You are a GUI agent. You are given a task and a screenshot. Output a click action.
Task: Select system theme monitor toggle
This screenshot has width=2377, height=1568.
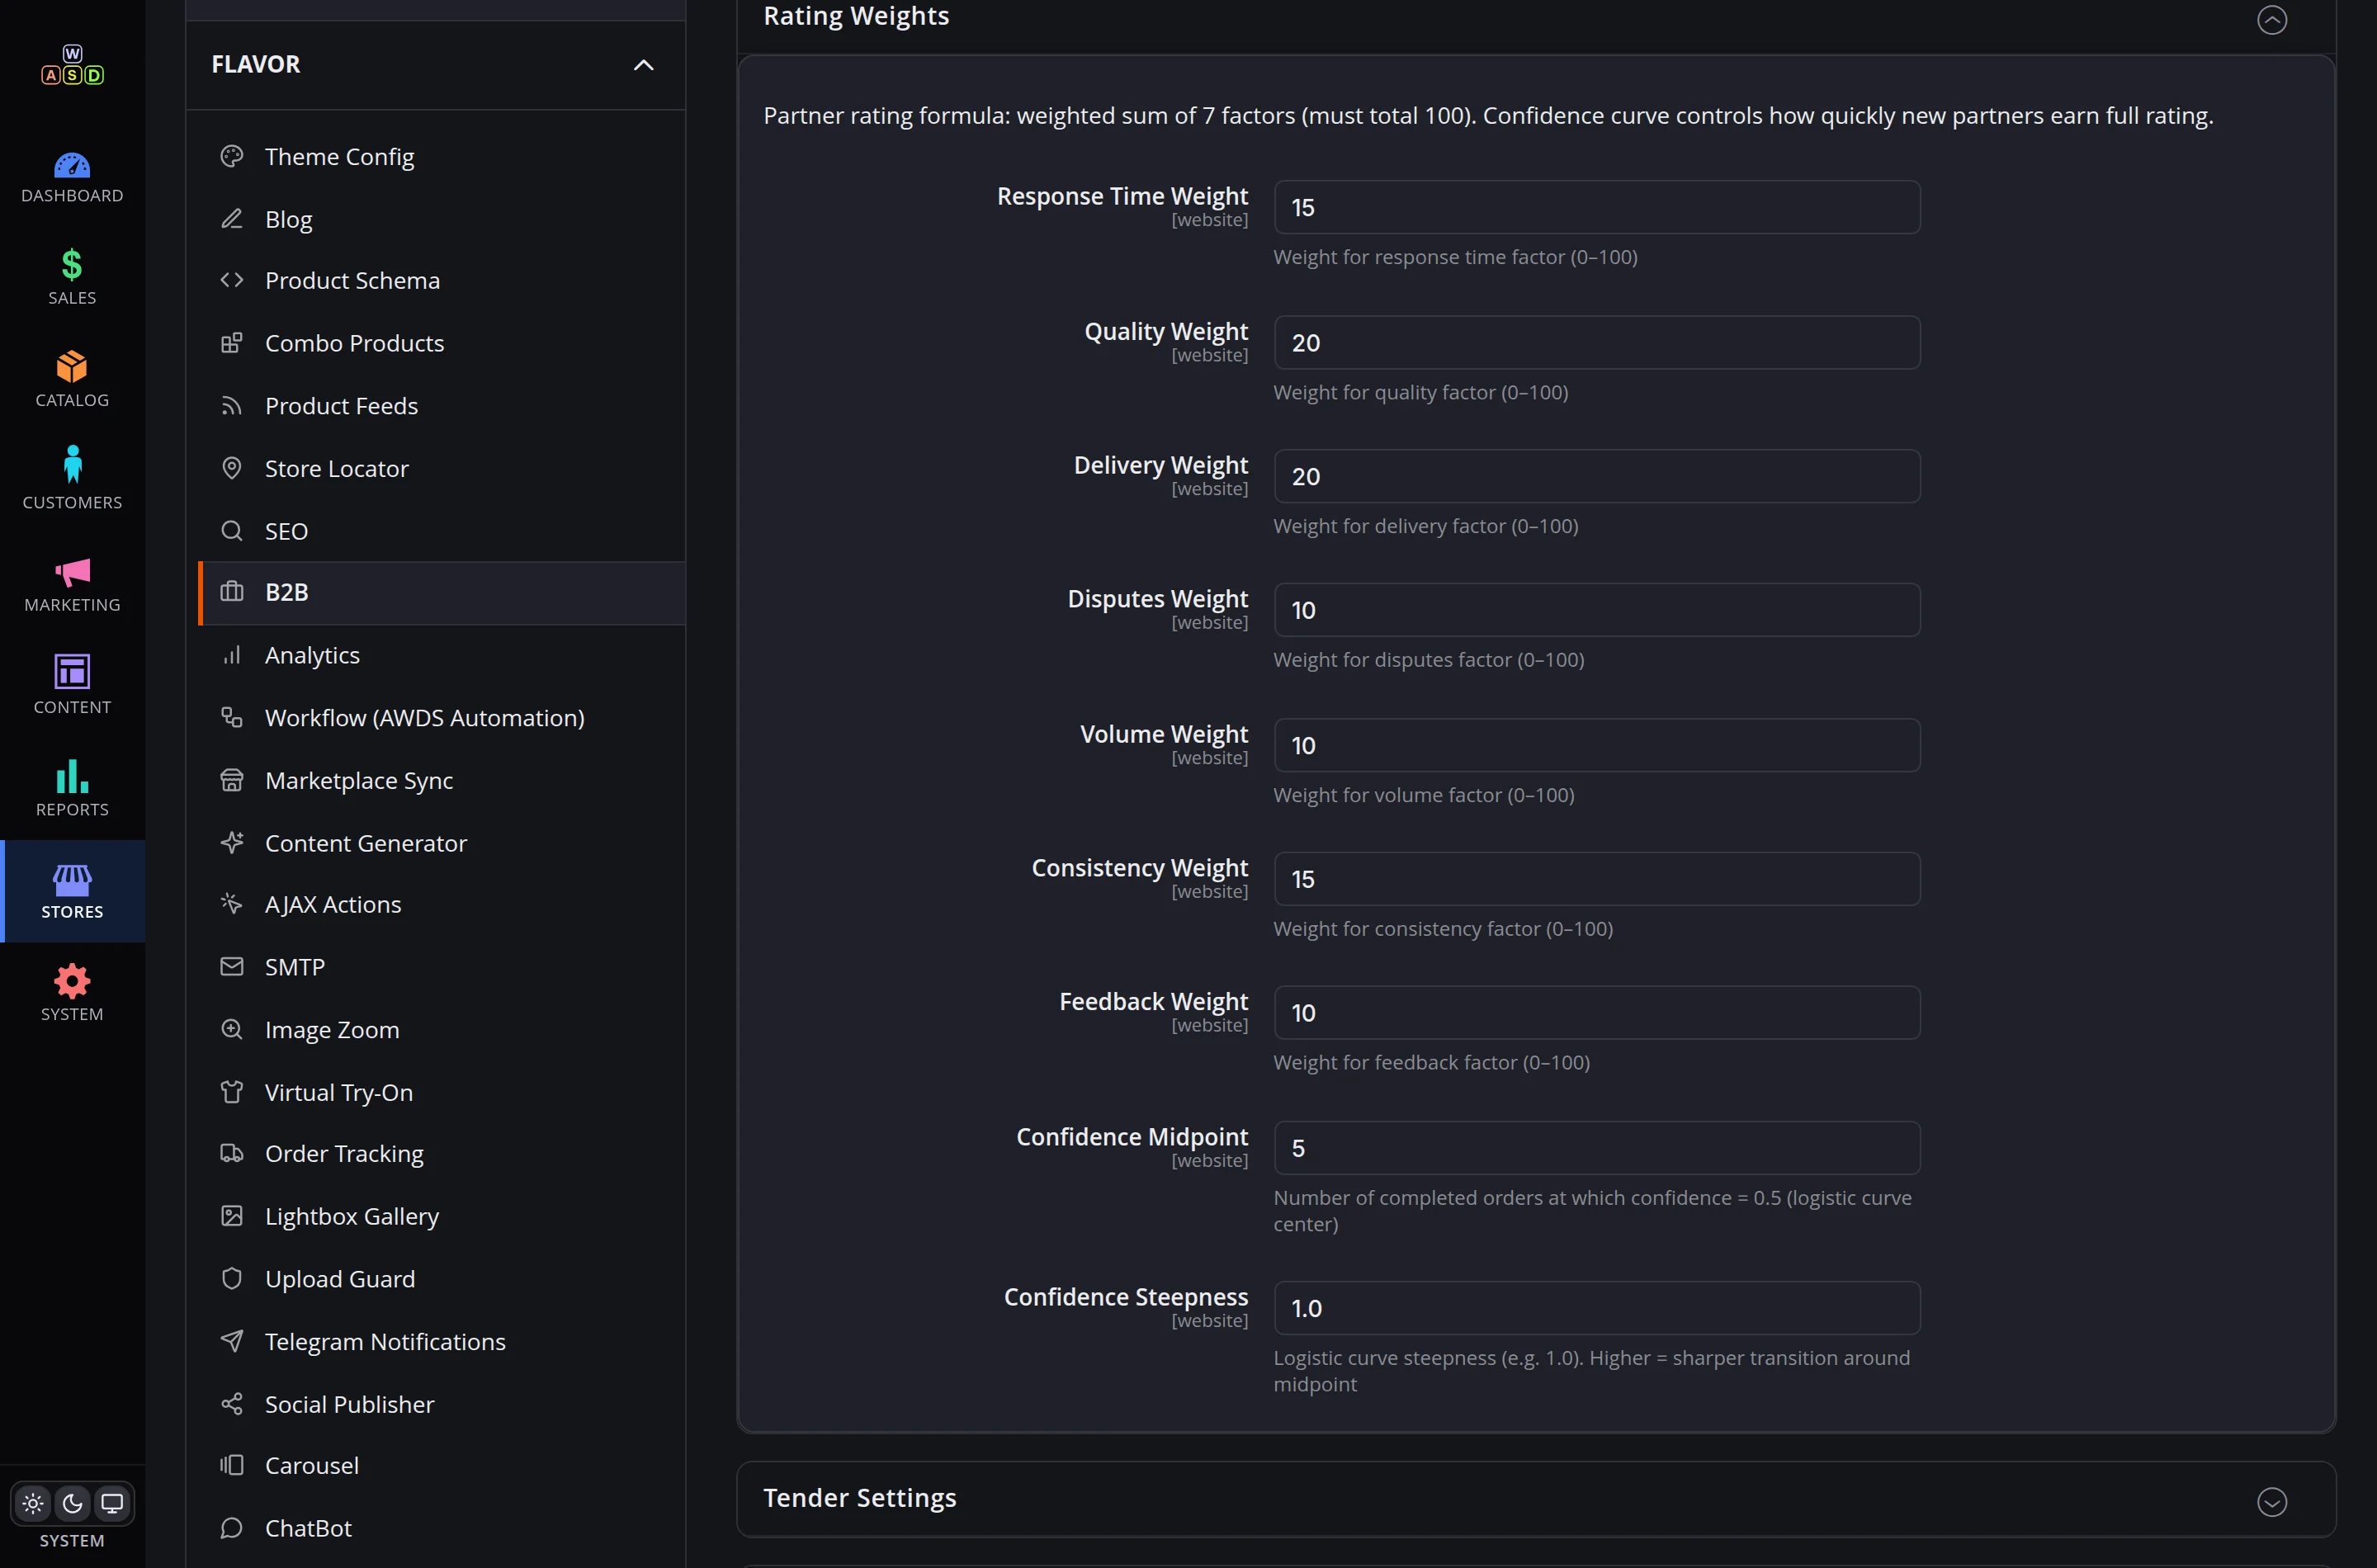(x=112, y=1503)
